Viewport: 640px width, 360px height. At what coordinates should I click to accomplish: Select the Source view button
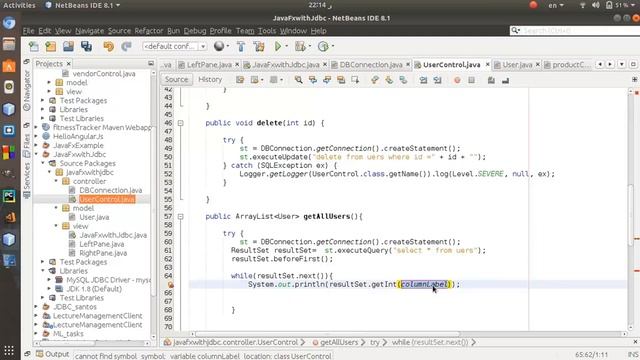point(176,80)
